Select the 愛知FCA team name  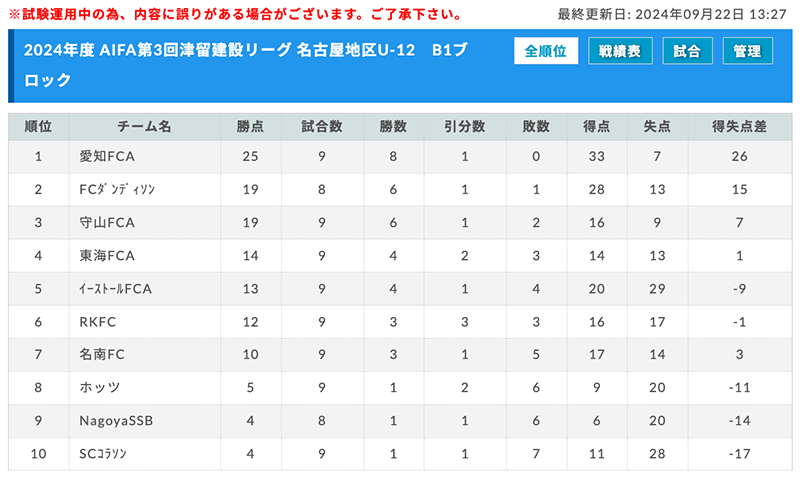(107, 157)
